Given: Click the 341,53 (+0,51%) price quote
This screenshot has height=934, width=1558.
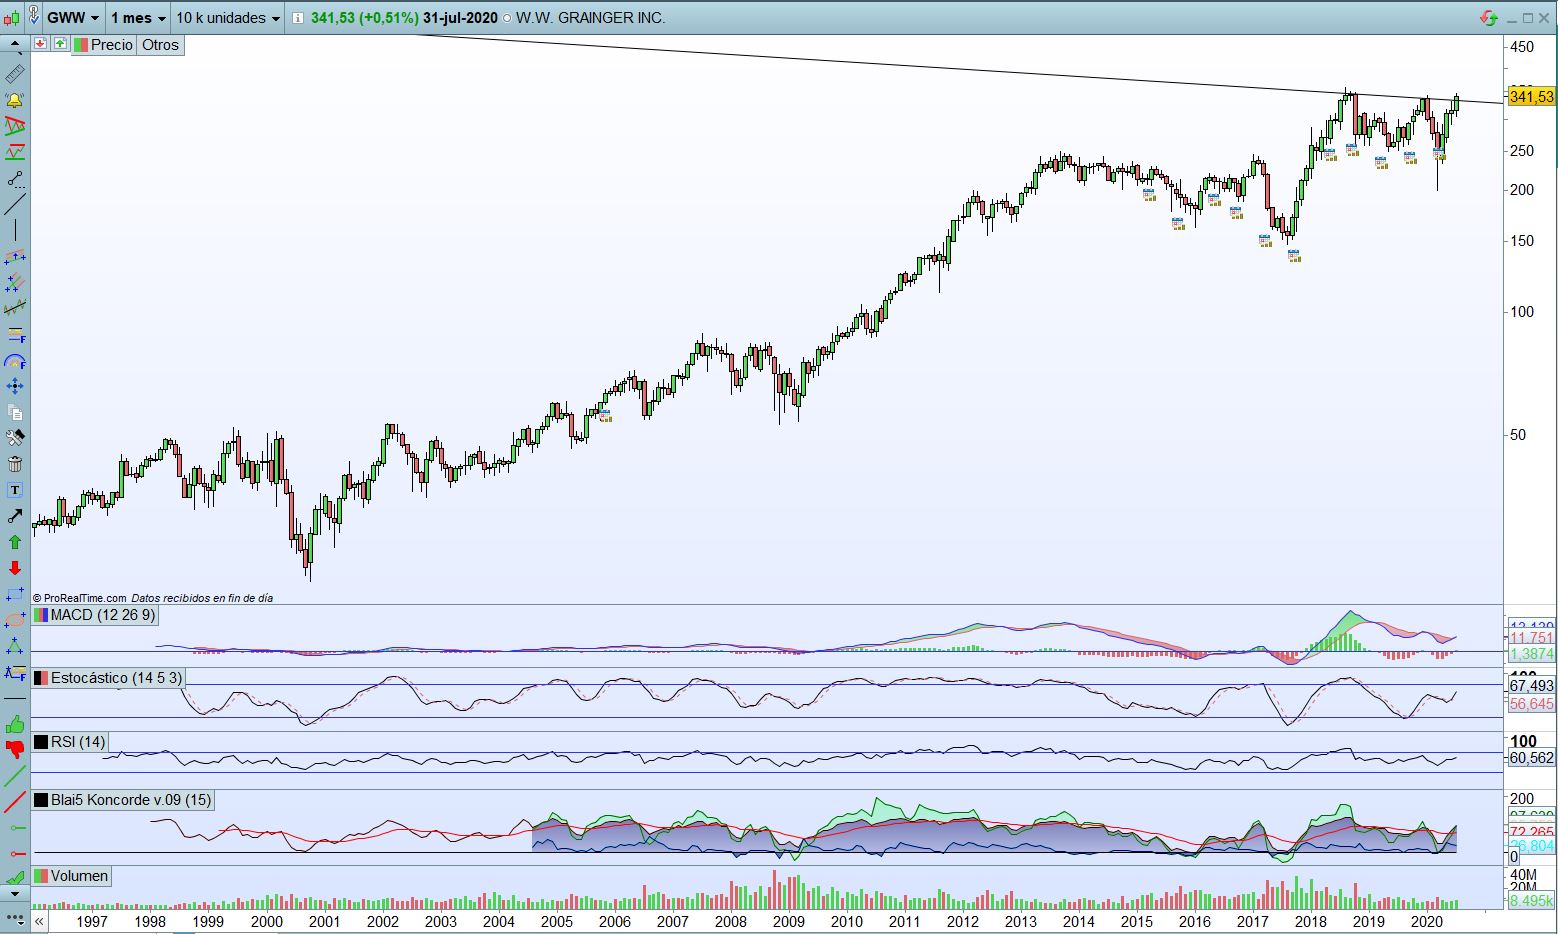Looking at the screenshot, I should coord(365,18).
